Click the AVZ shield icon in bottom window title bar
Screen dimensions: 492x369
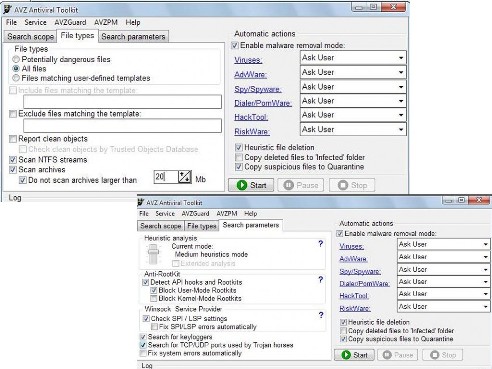(x=141, y=202)
